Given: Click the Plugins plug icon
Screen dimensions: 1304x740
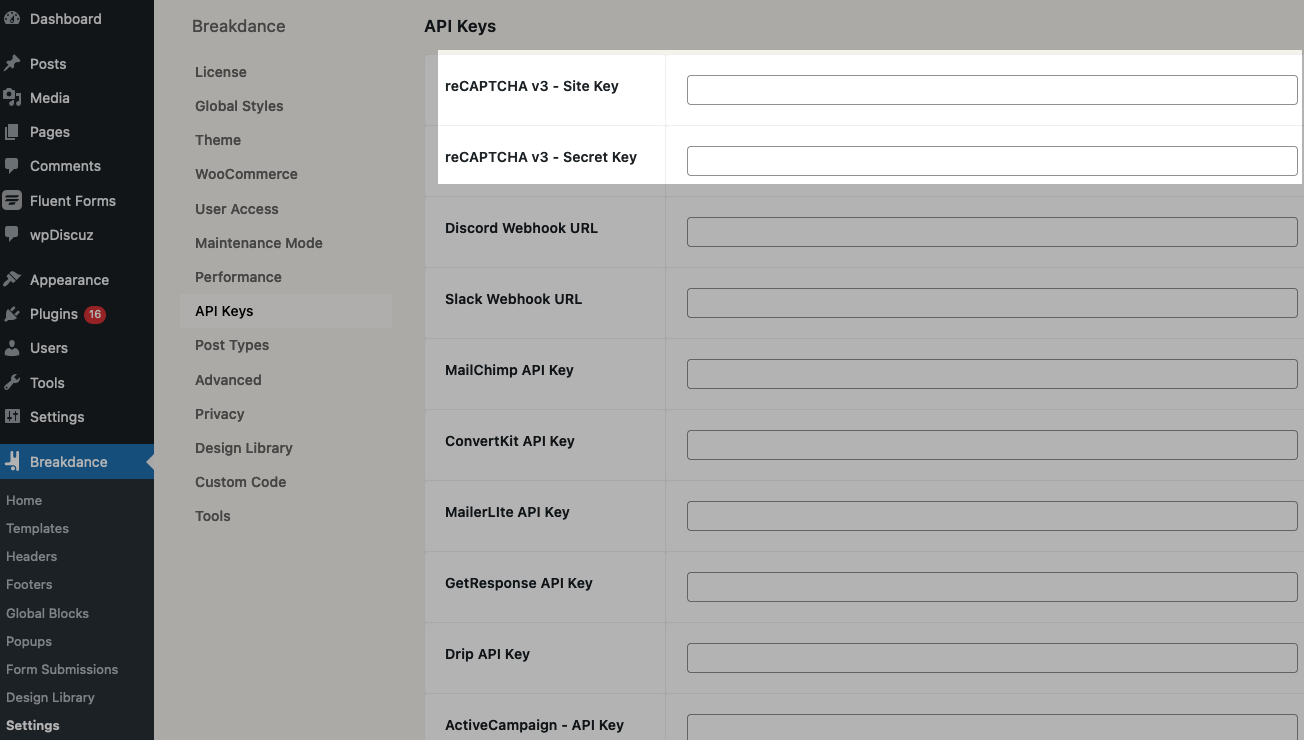Looking at the screenshot, I should click(x=12, y=314).
